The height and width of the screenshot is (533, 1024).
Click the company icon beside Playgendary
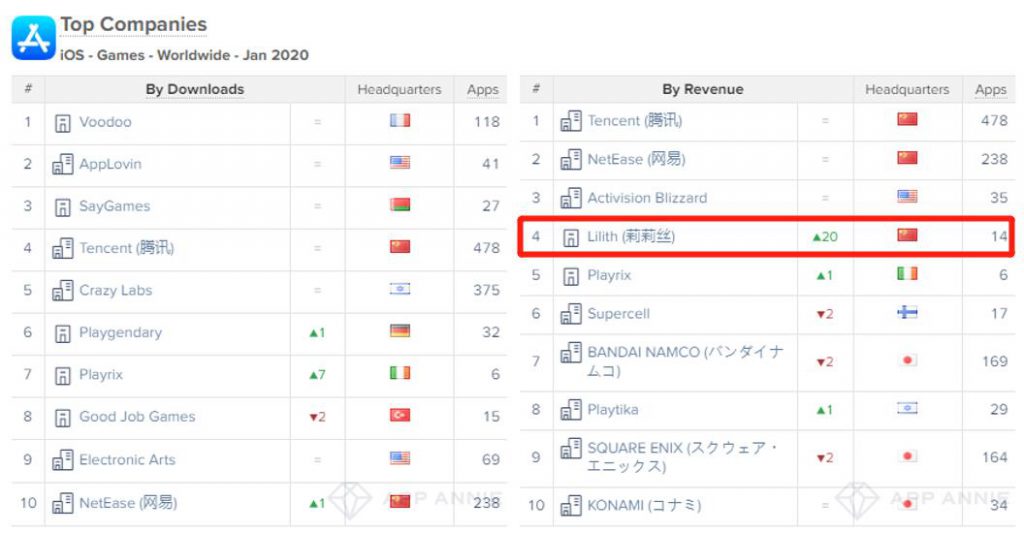tap(63, 333)
